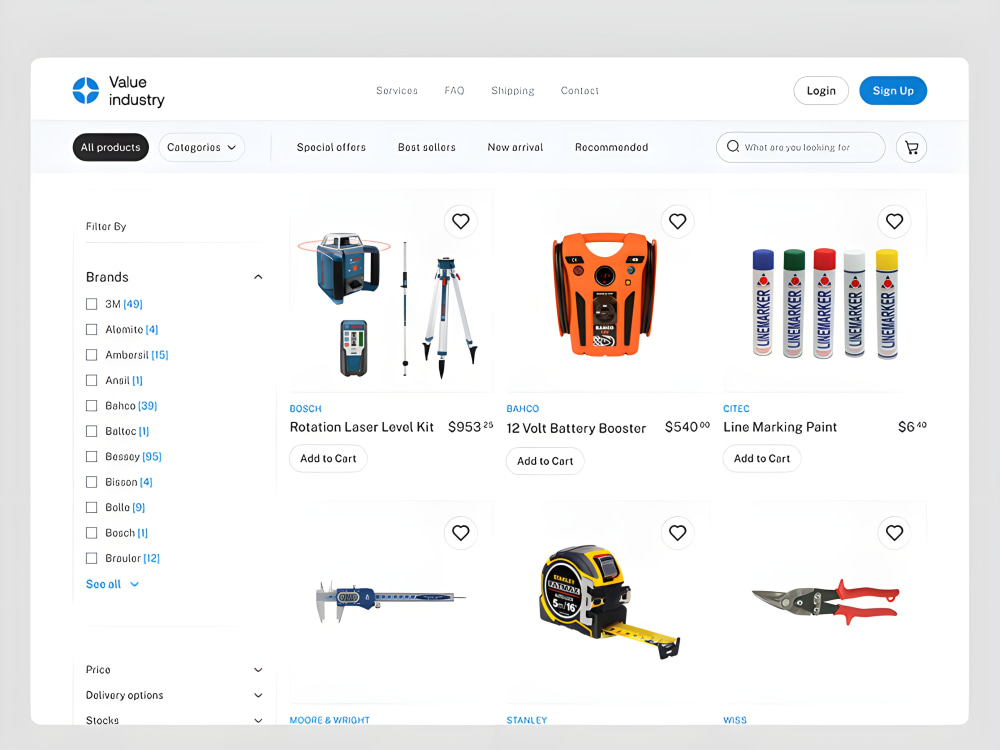Check the Alemite brand filter
This screenshot has height=750, width=1000.
pos(92,330)
